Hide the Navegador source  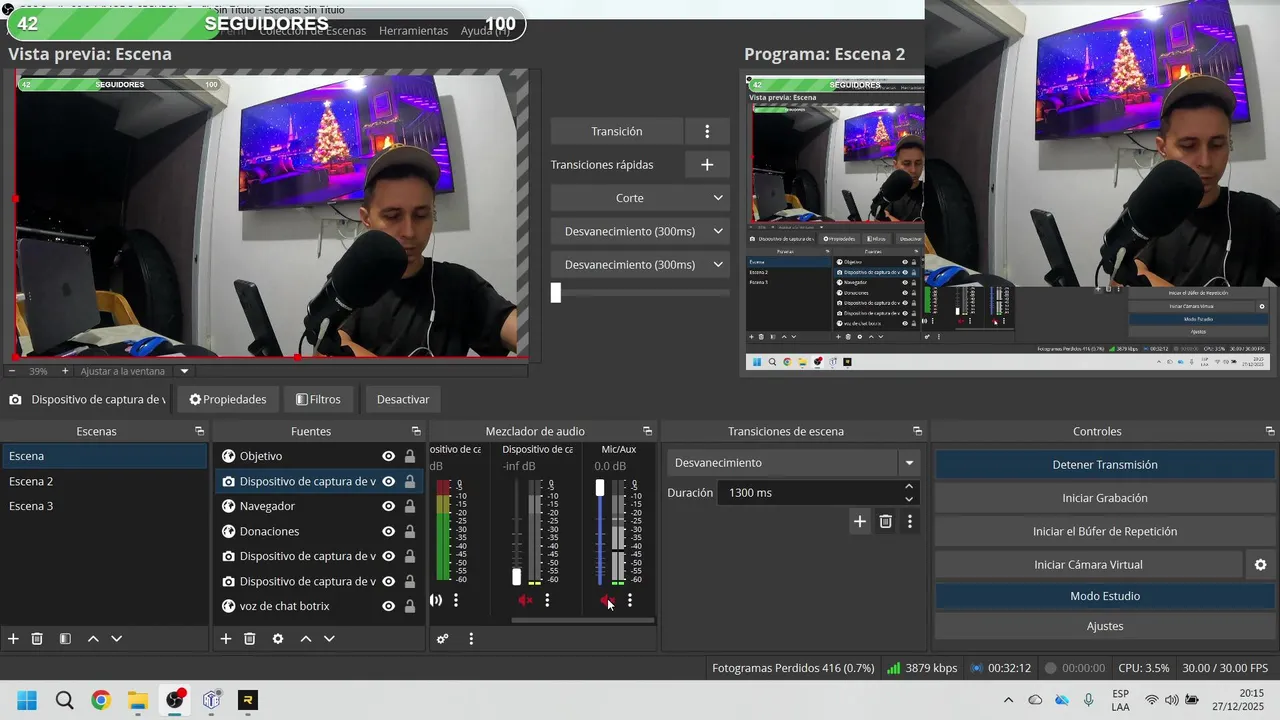(x=388, y=506)
